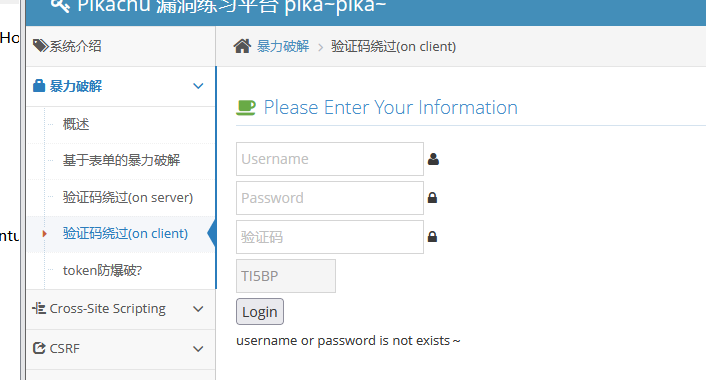
Task: Click the user icon next to Username
Action: pyautogui.click(x=433, y=159)
